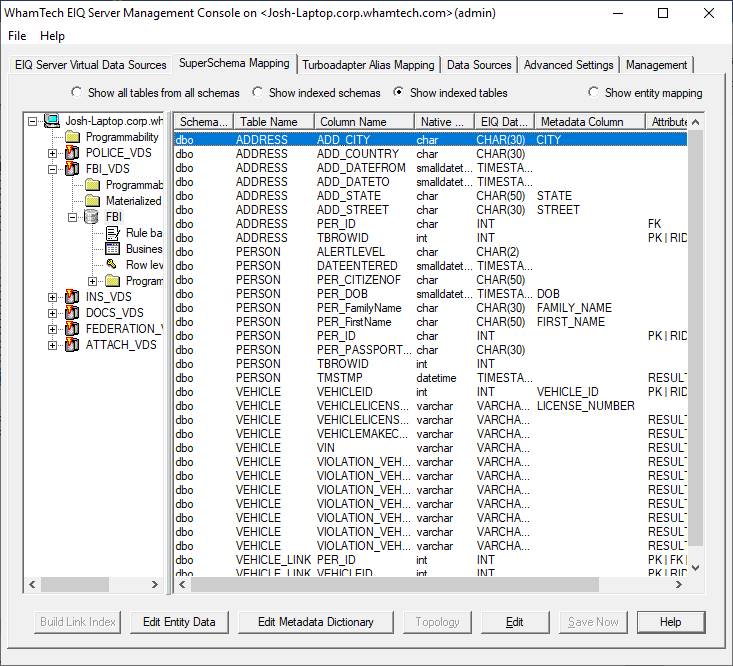Click the table's vertical scrollbar thumb

click(696, 338)
